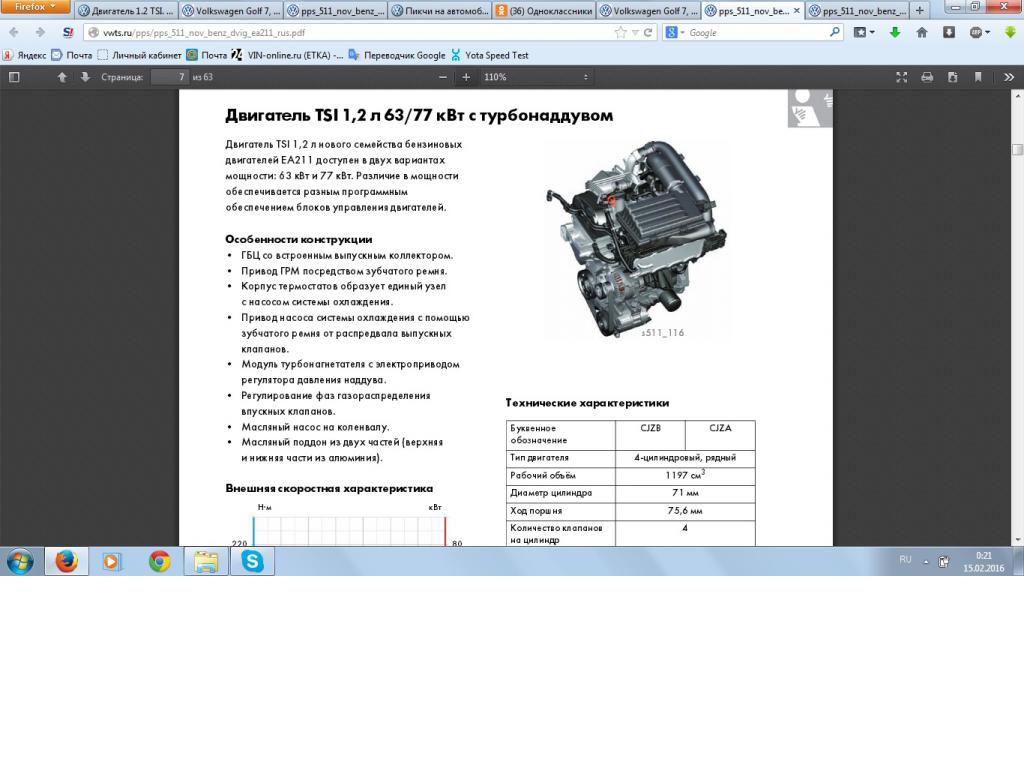Switch PDF to presentation fullscreen mode
1024x768 pixels.
pos(902,77)
